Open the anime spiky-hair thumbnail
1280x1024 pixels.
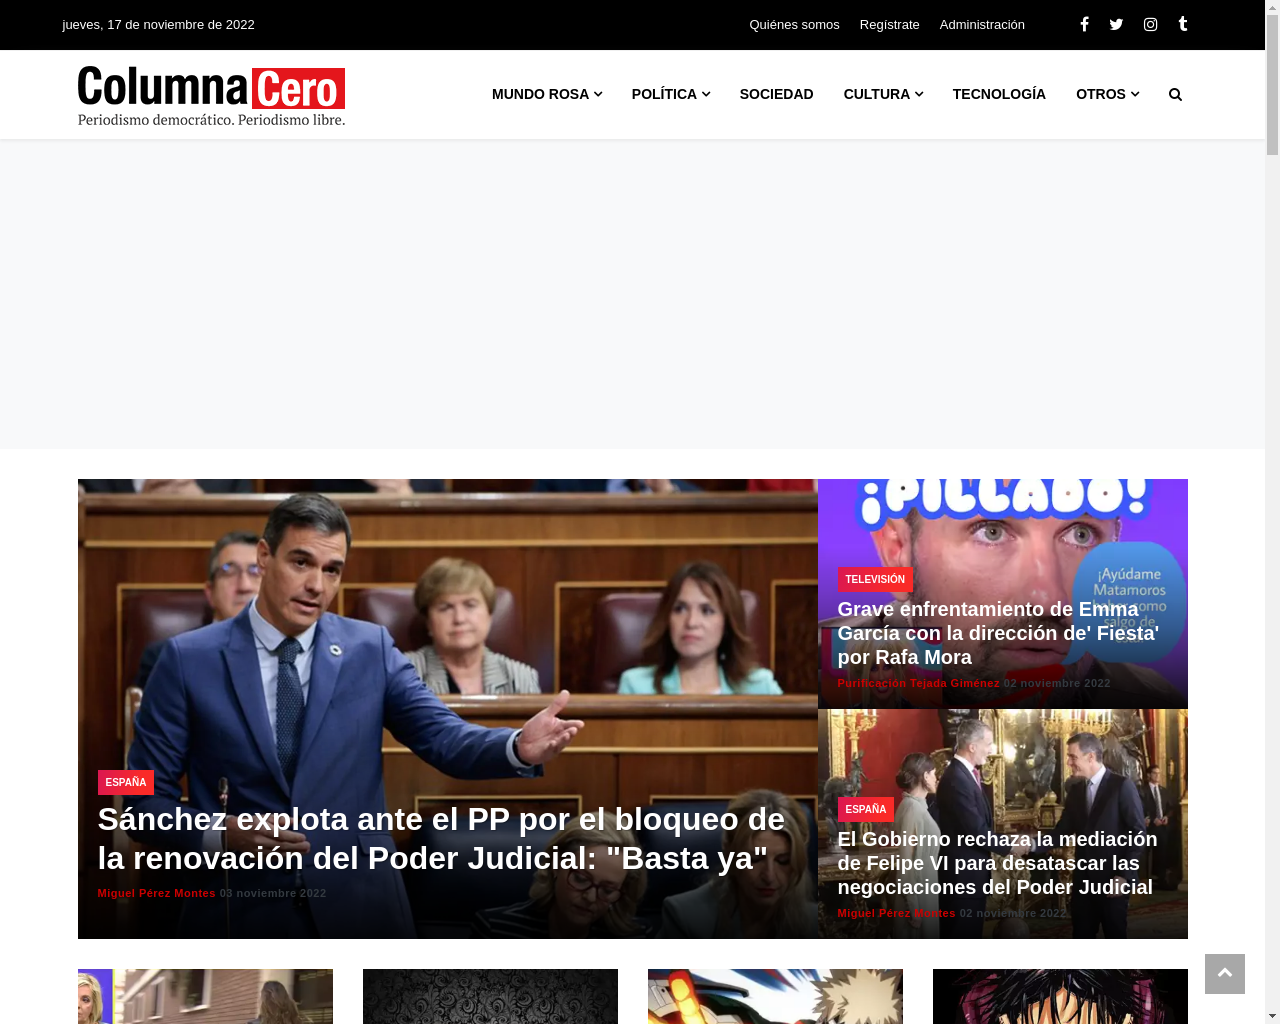(775, 996)
